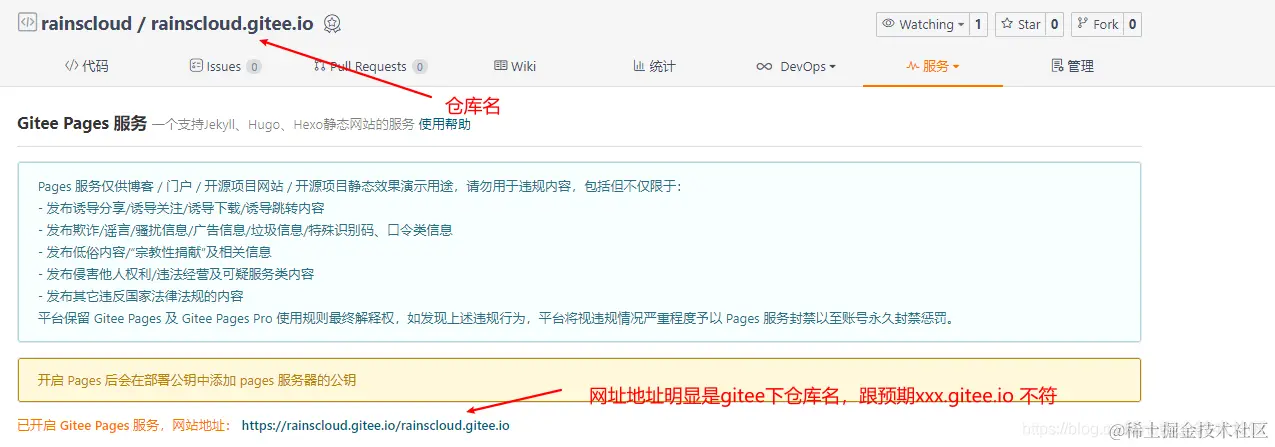Click the Gitee Pages 服务 heading

(82, 124)
